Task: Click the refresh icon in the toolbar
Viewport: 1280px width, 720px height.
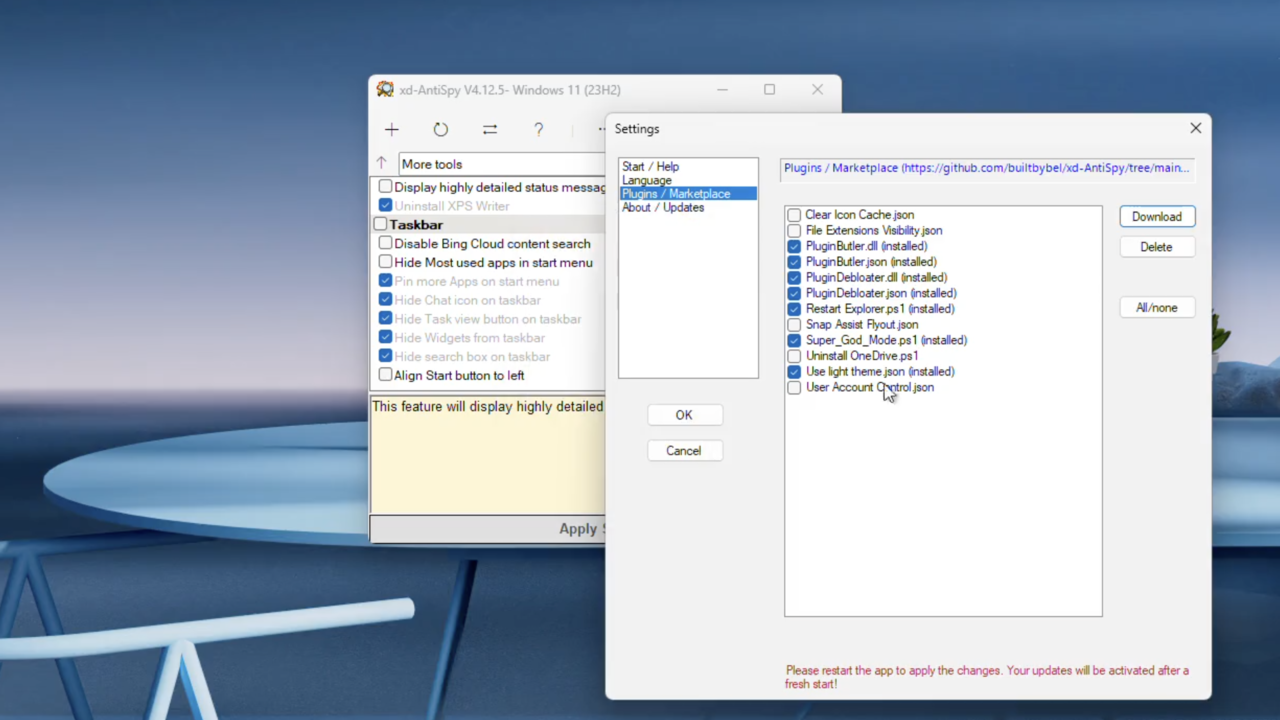Action: 440,129
